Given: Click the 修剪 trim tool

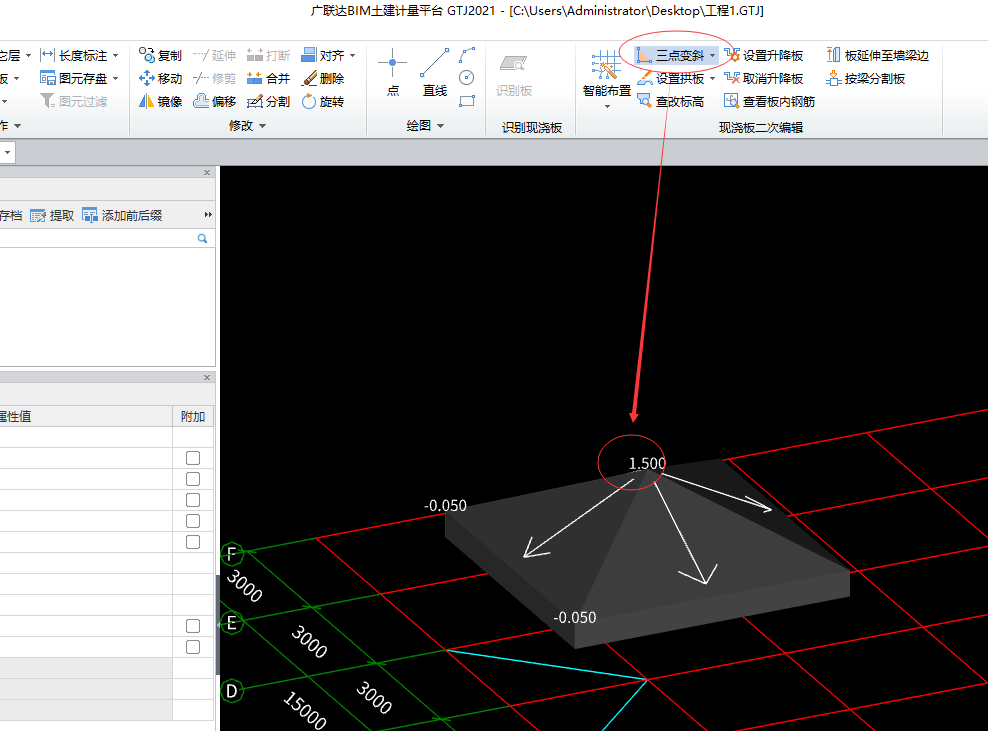Looking at the screenshot, I should [x=214, y=78].
